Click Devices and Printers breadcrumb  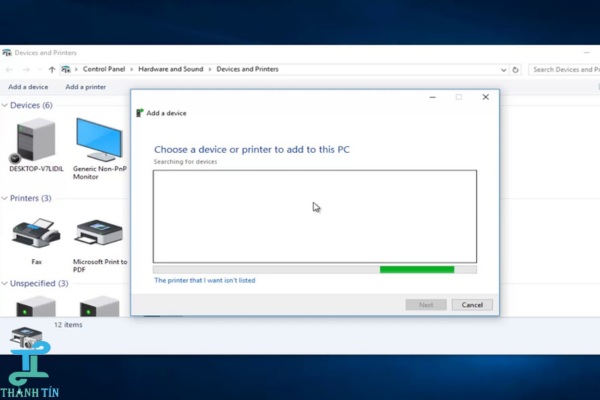pos(248,69)
